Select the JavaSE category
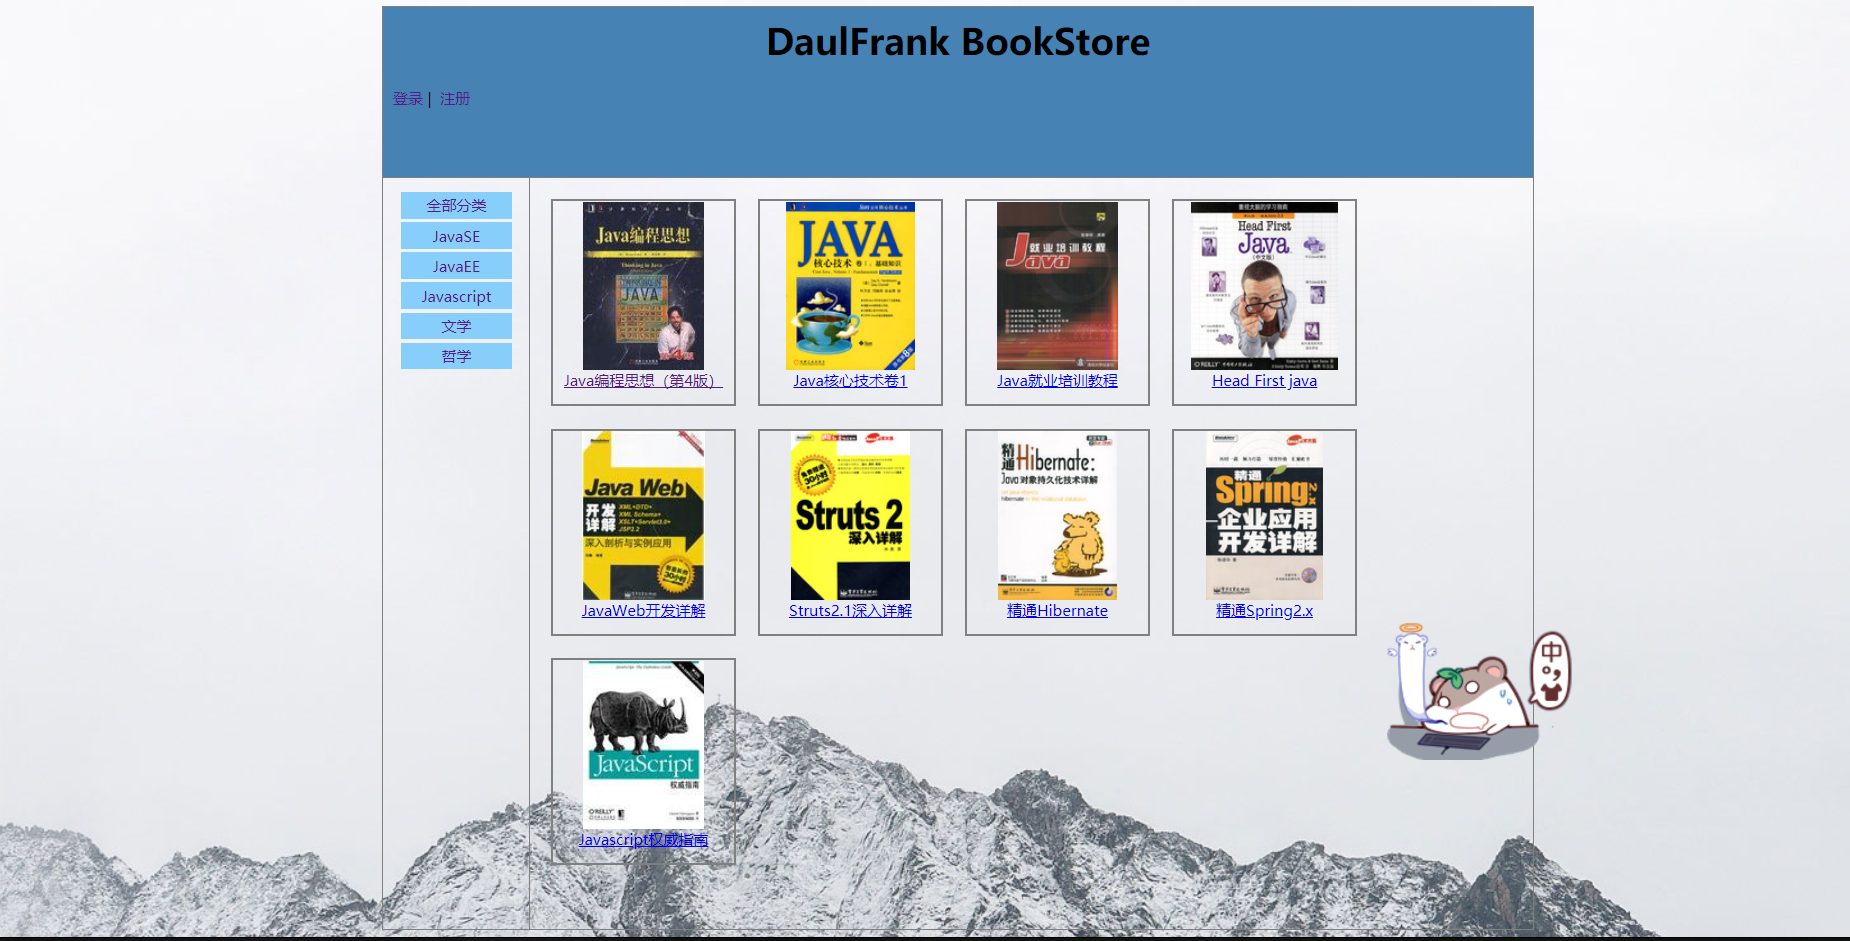Image resolution: width=1850 pixels, height=941 pixels. coord(456,236)
